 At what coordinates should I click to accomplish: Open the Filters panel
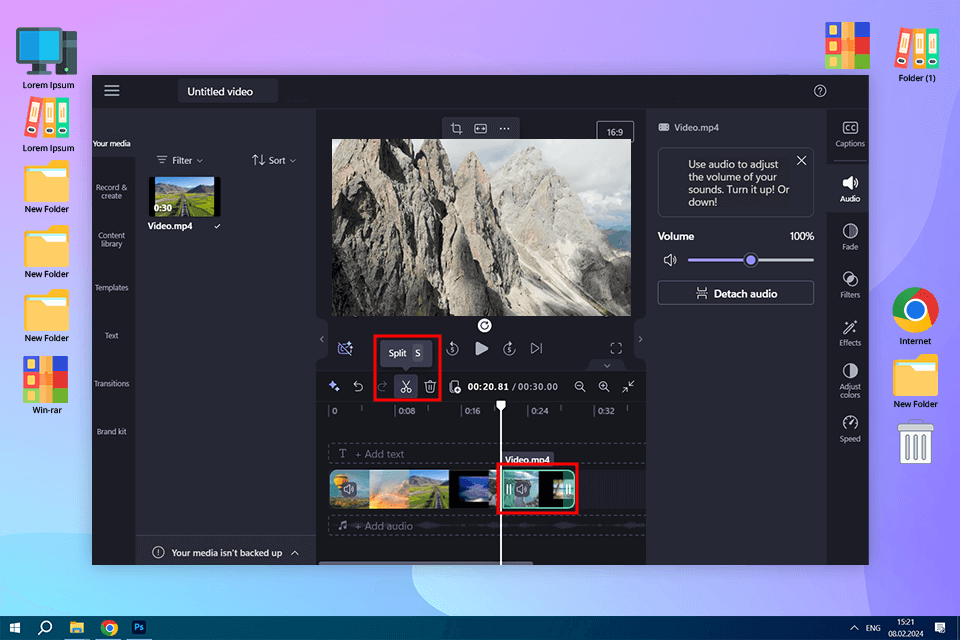(x=850, y=285)
